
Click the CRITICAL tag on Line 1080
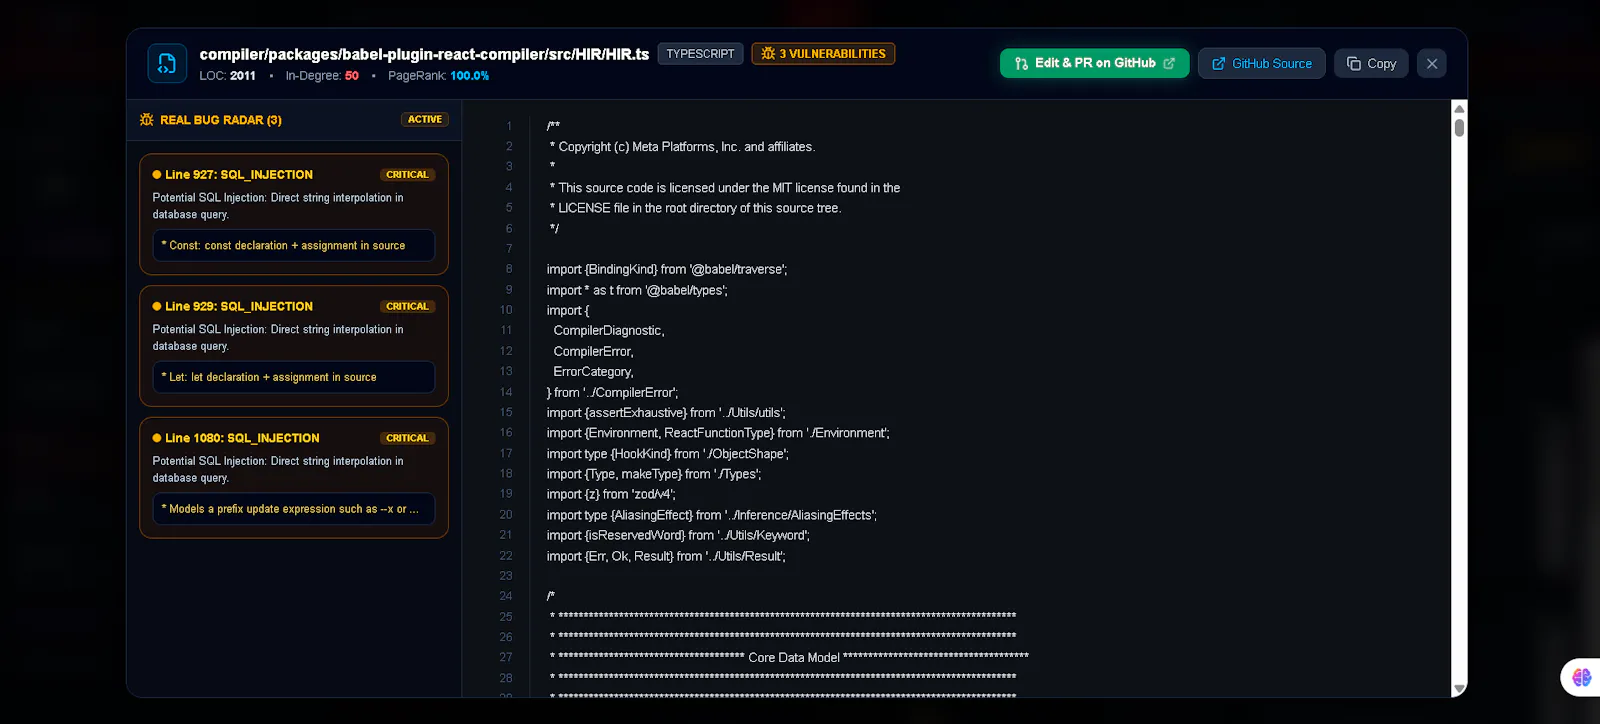coord(407,438)
